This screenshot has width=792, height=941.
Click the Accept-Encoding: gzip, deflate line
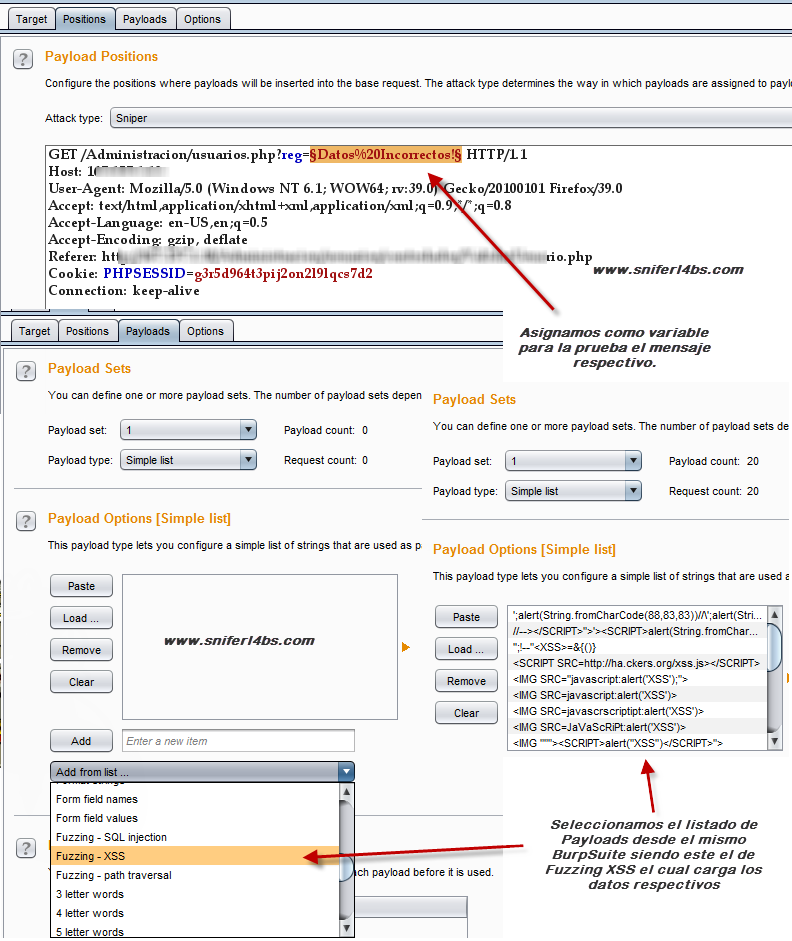(148, 239)
